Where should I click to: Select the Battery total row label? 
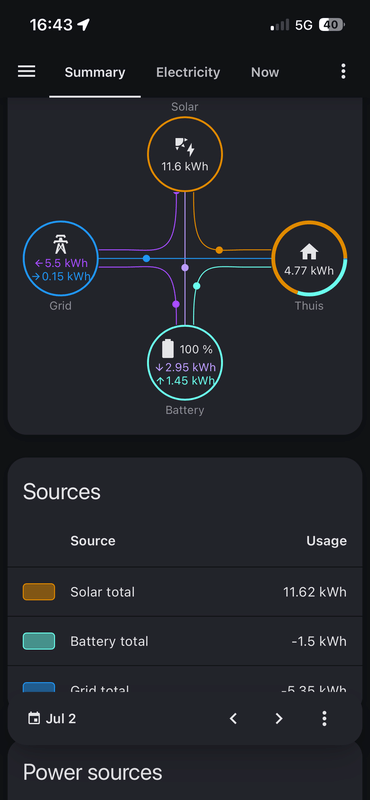pos(109,641)
